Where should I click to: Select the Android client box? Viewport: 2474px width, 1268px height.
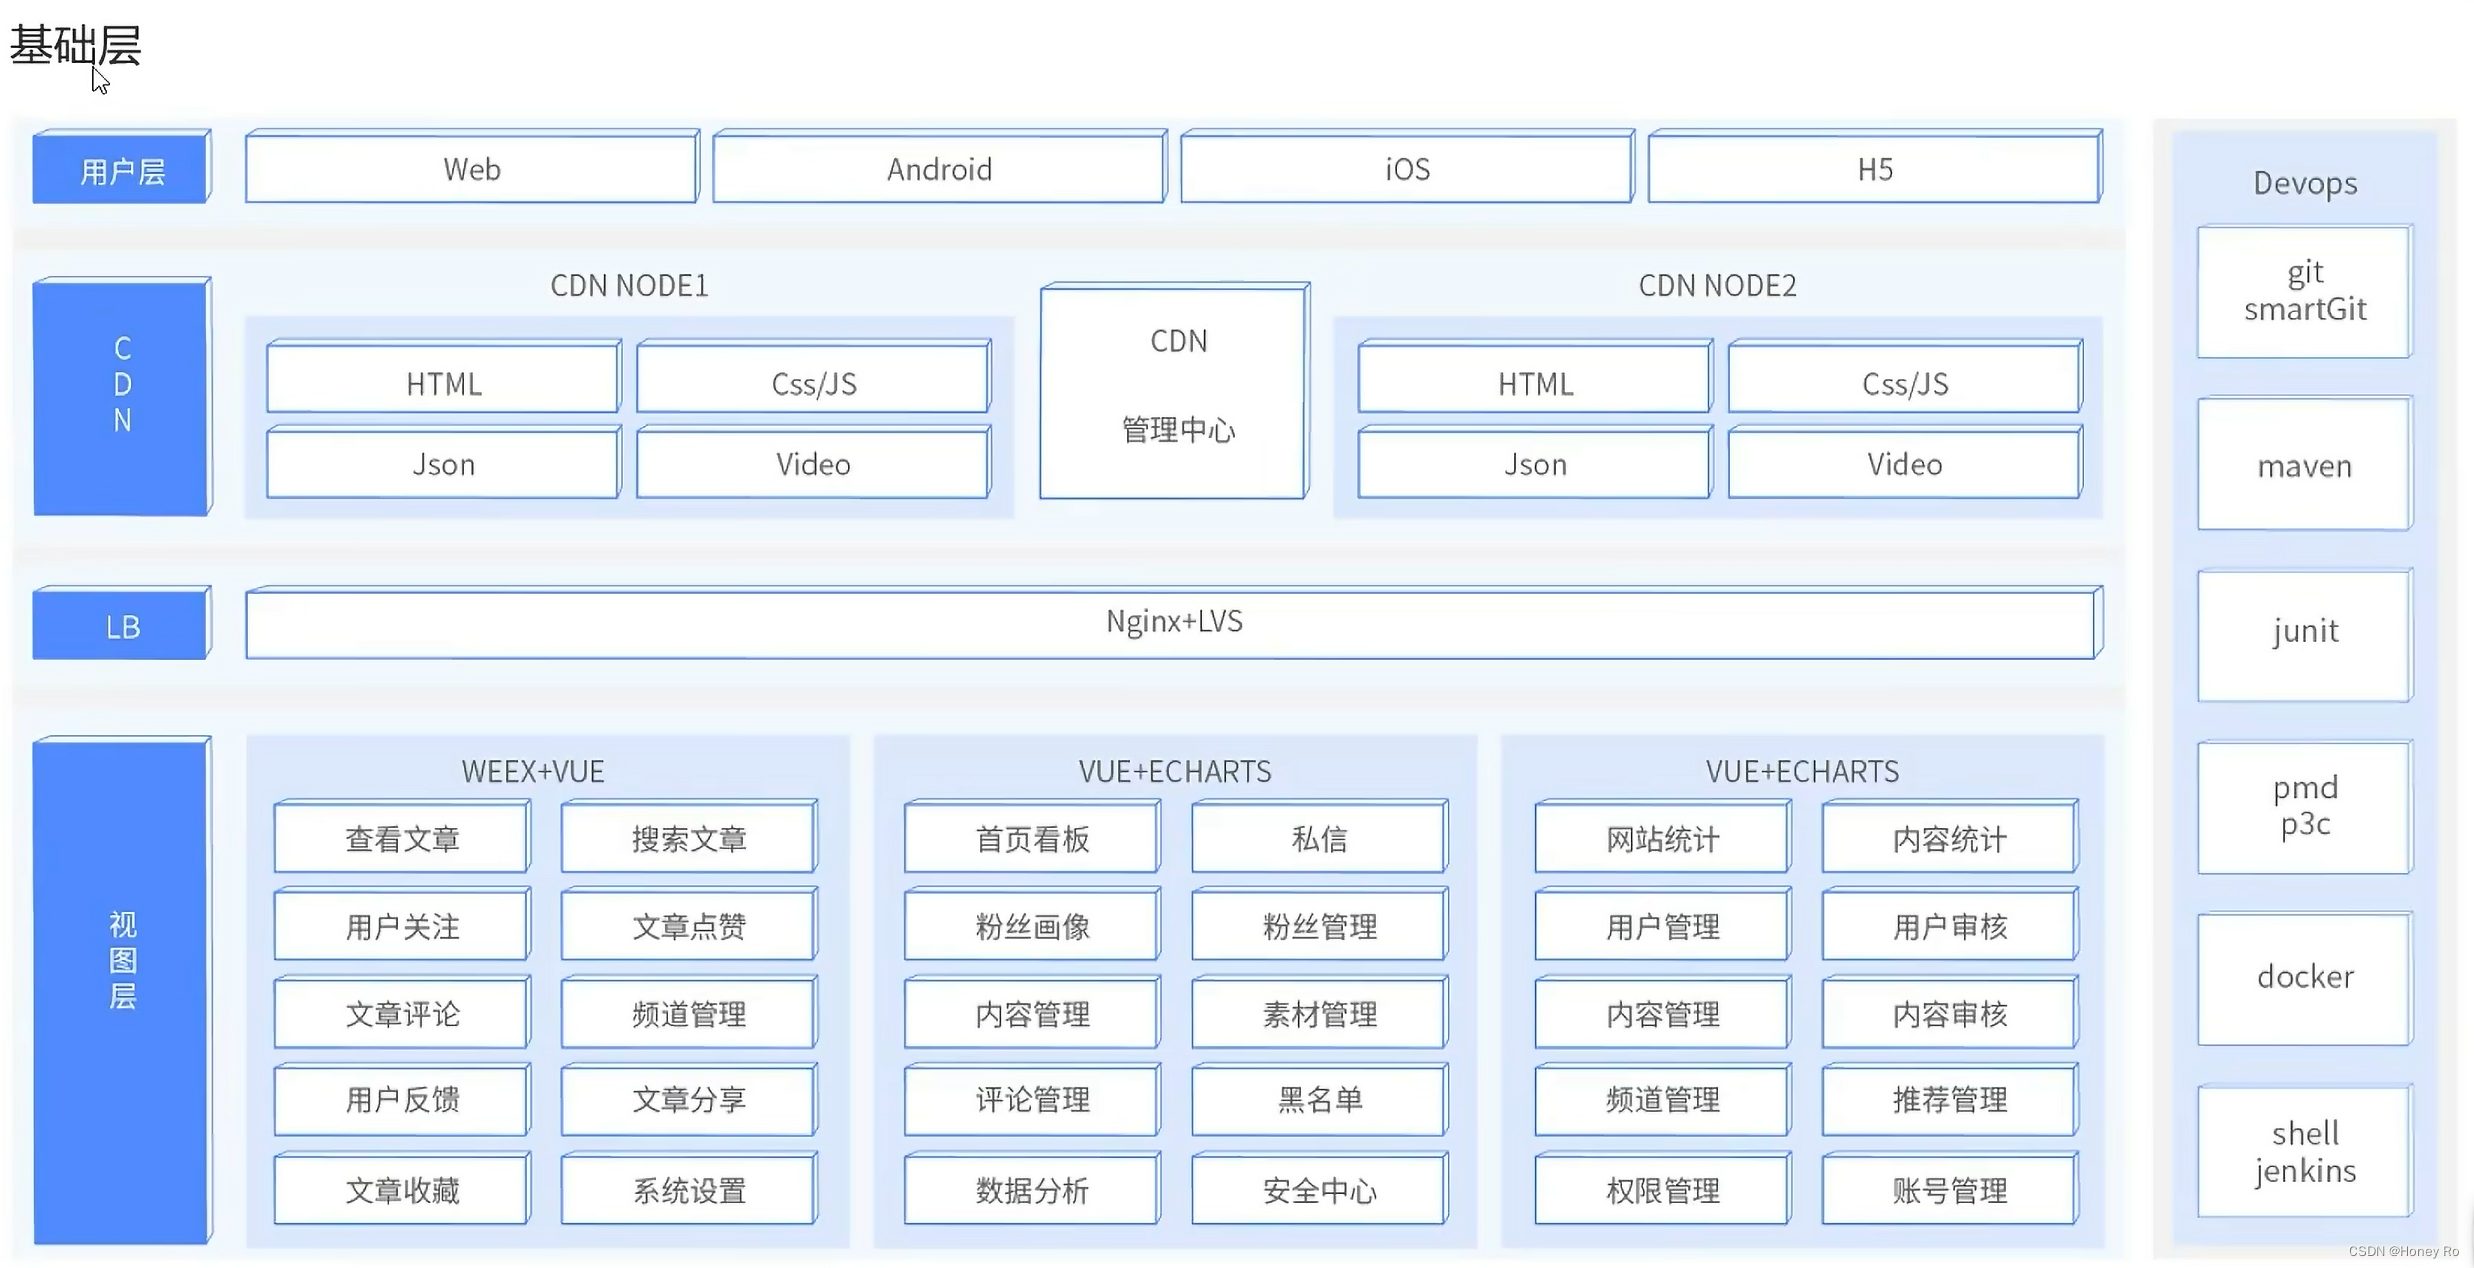tap(938, 169)
